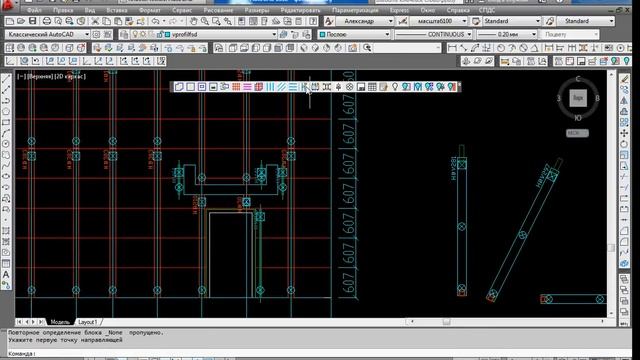The width and height of the screenshot is (640, 360).
Task: Click the empty search field beside the magnifier icon
Action: pos(407,48)
